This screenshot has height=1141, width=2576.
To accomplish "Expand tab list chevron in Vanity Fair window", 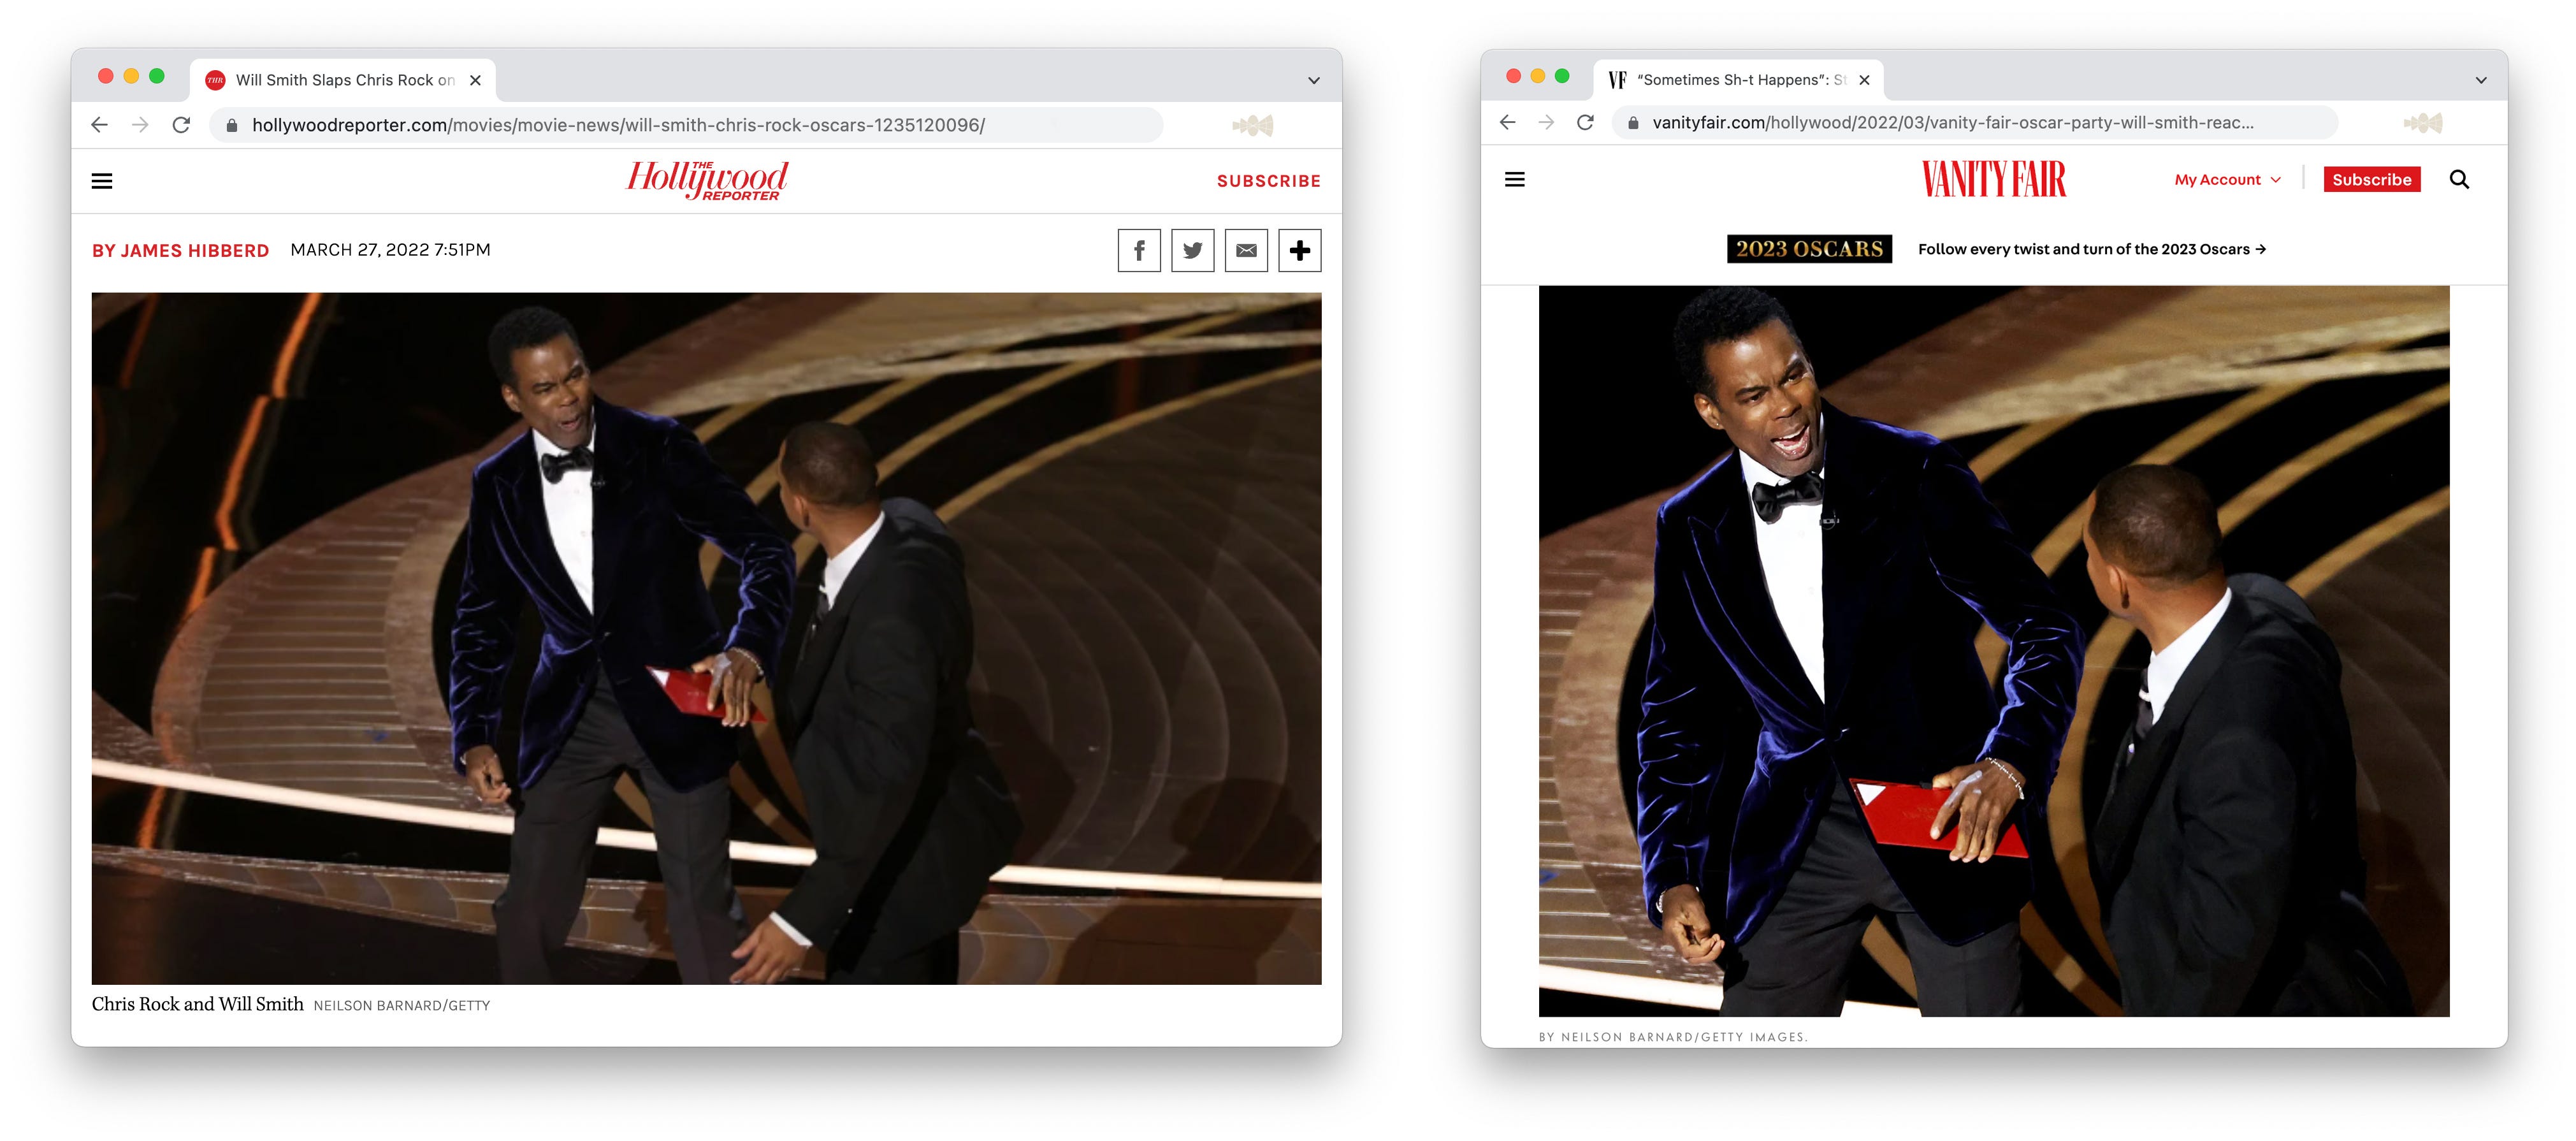I will 2481,80.
